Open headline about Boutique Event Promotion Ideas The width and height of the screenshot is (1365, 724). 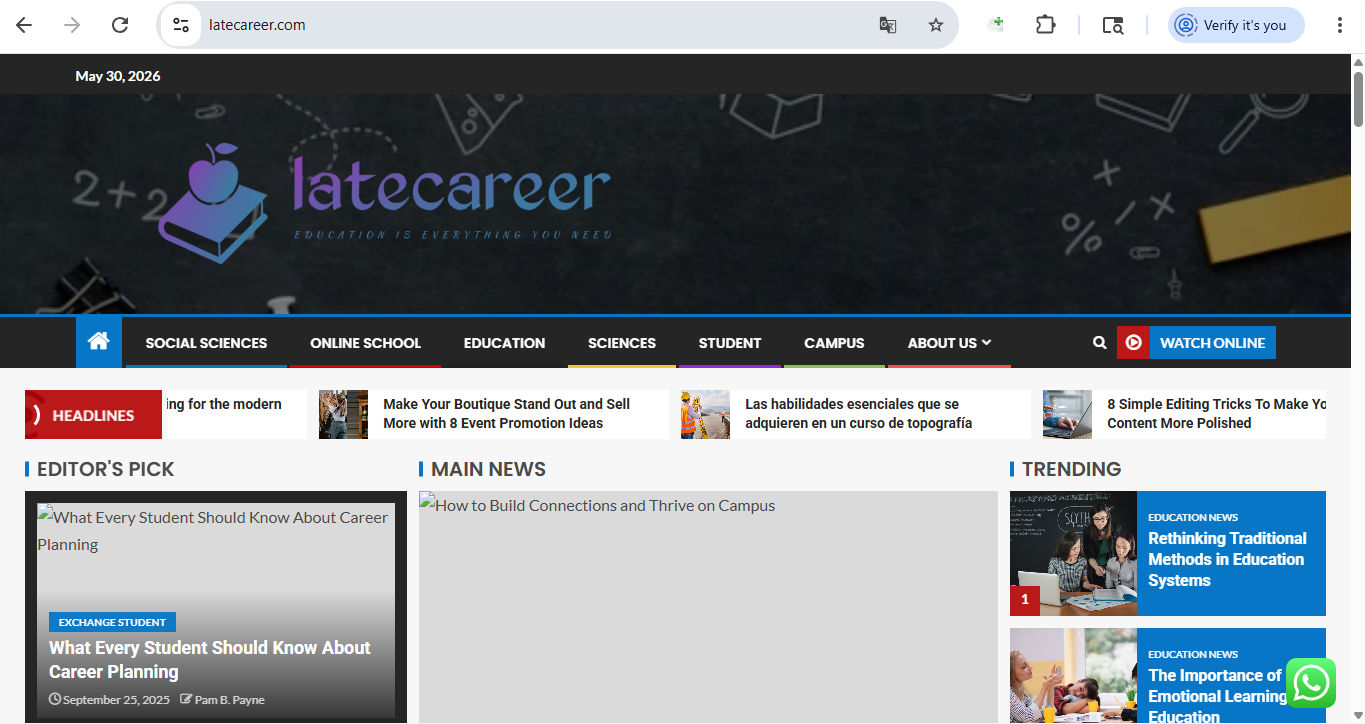(x=506, y=413)
